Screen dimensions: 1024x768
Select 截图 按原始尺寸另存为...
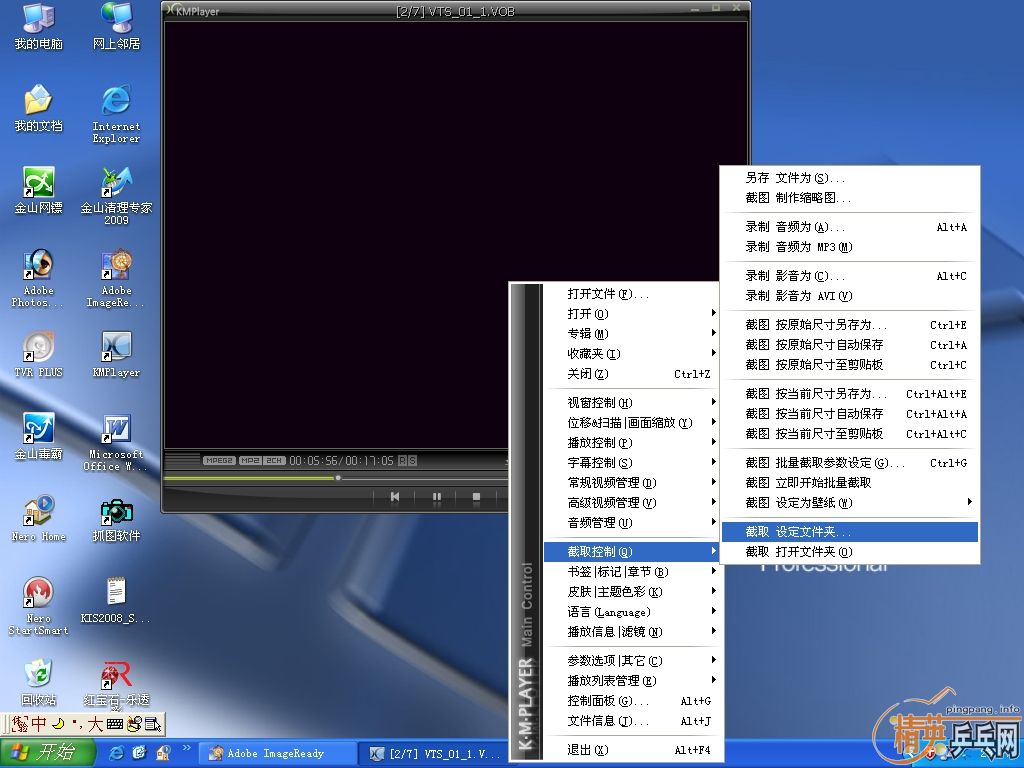click(x=850, y=325)
